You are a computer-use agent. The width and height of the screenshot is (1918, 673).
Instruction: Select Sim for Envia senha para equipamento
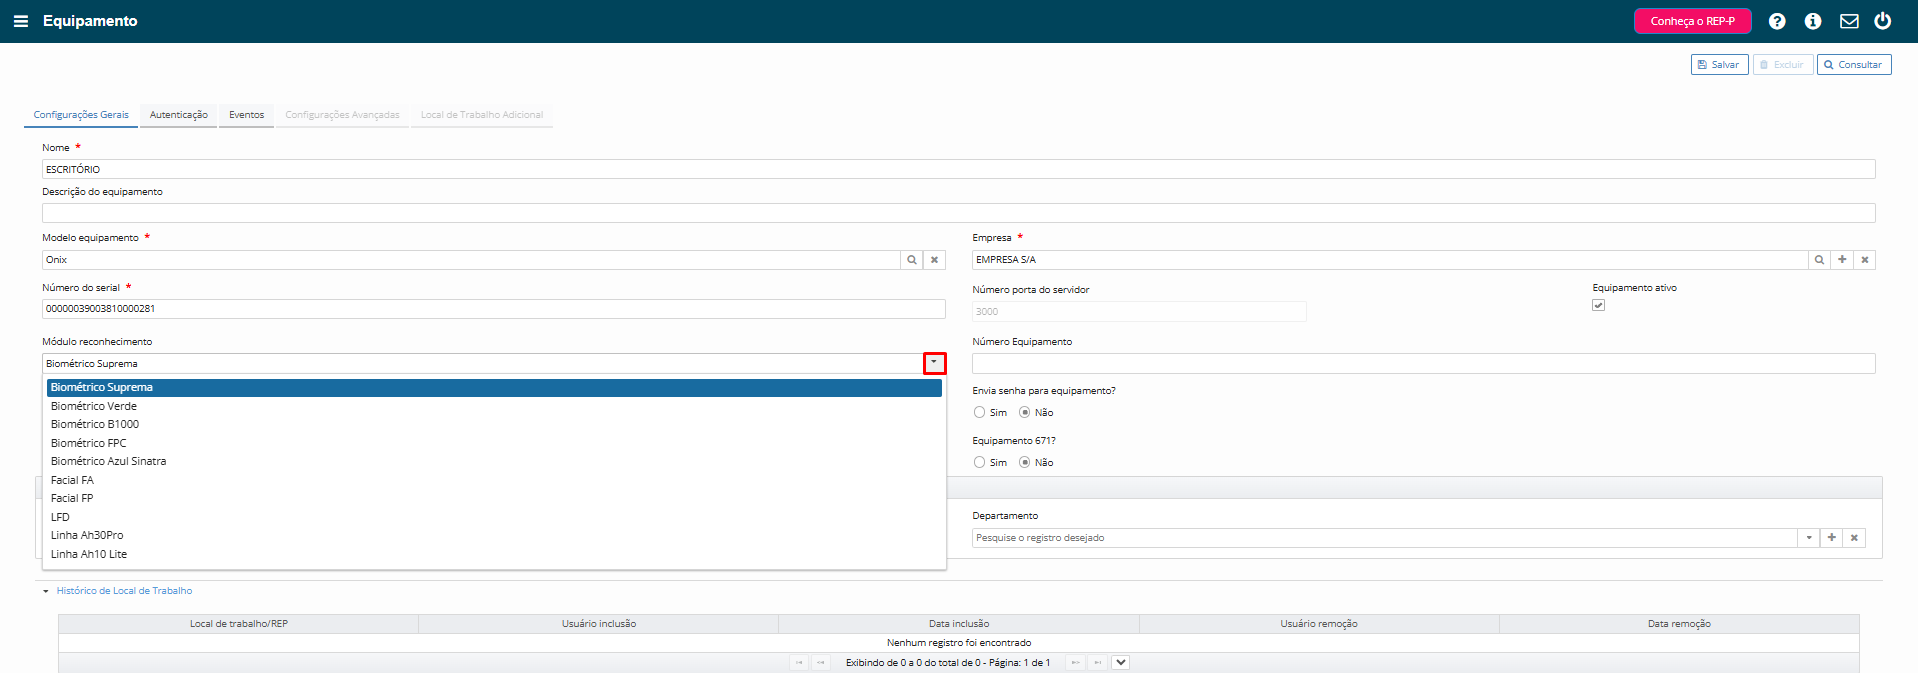tap(979, 412)
